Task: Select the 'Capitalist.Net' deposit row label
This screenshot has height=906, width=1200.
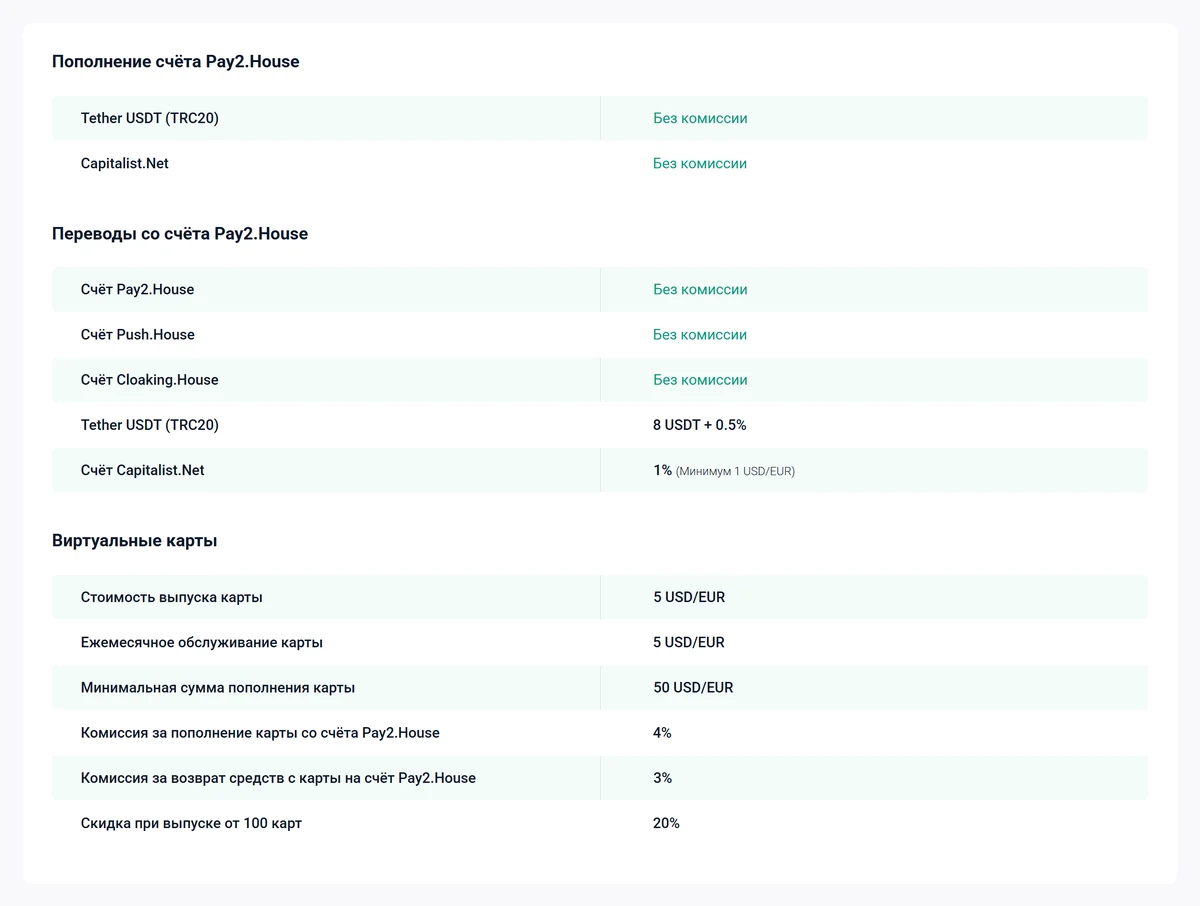Action: 125,163
